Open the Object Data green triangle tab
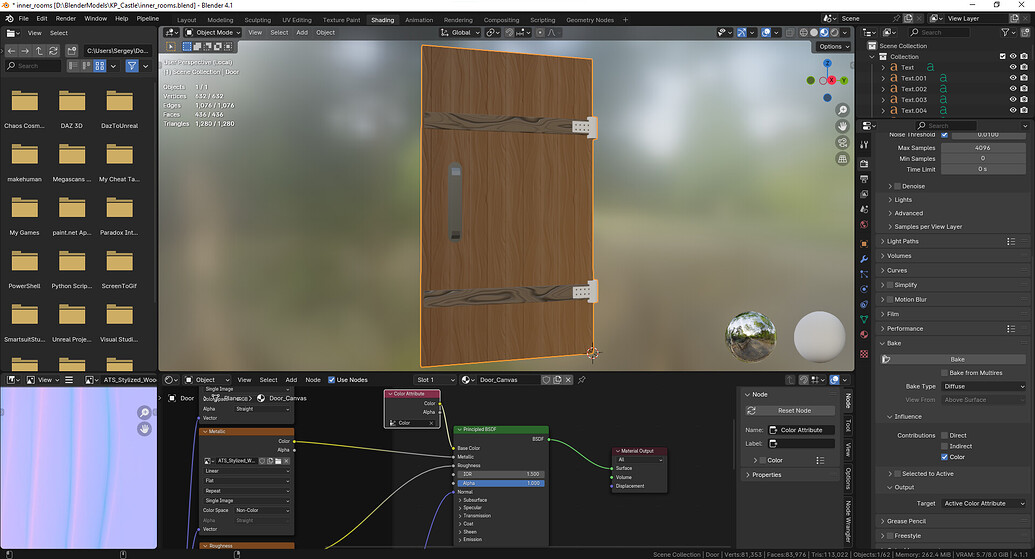 [x=864, y=319]
